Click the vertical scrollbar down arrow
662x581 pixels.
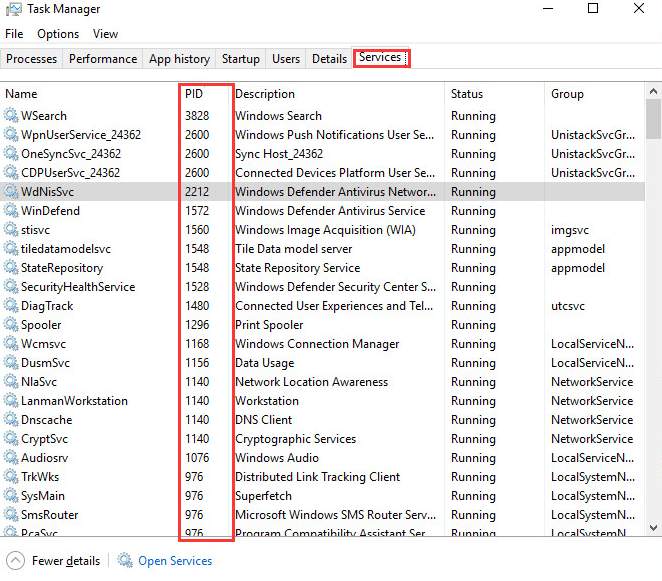coord(653,529)
